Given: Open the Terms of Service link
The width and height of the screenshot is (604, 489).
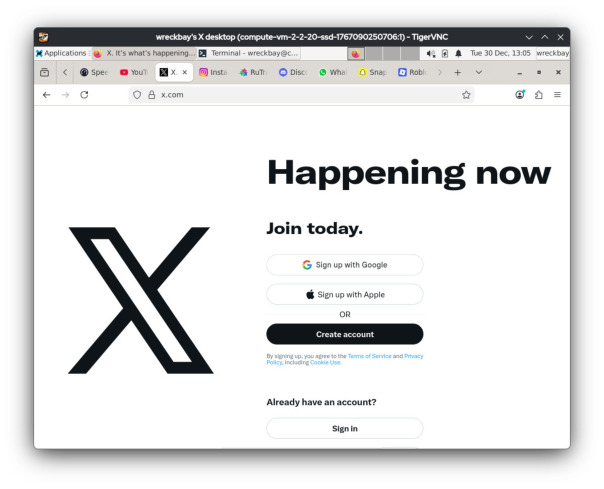Looking at the screenshot, I should (369, 356).
